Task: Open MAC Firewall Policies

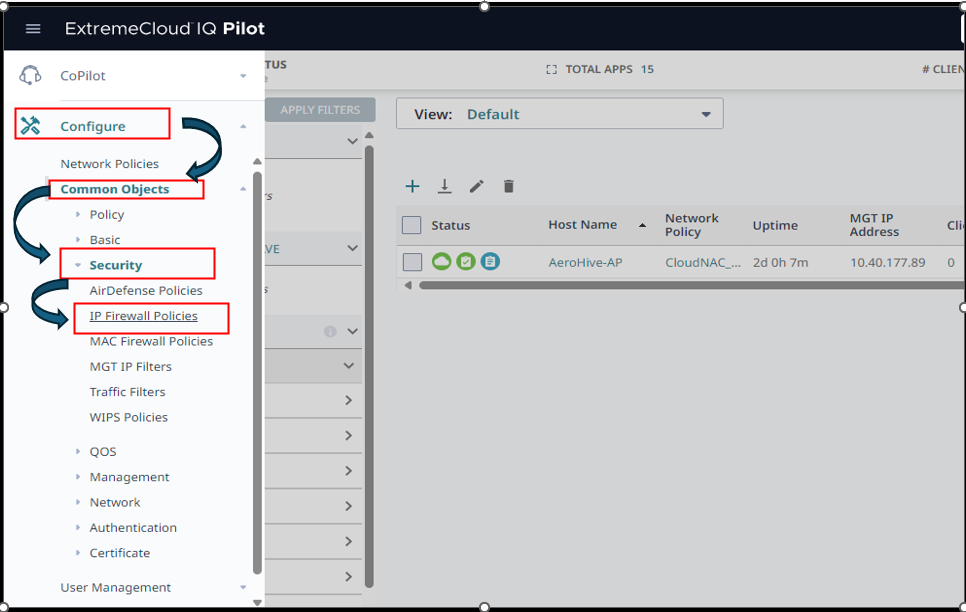Action: pyautogui.click(x=152, y=341)
